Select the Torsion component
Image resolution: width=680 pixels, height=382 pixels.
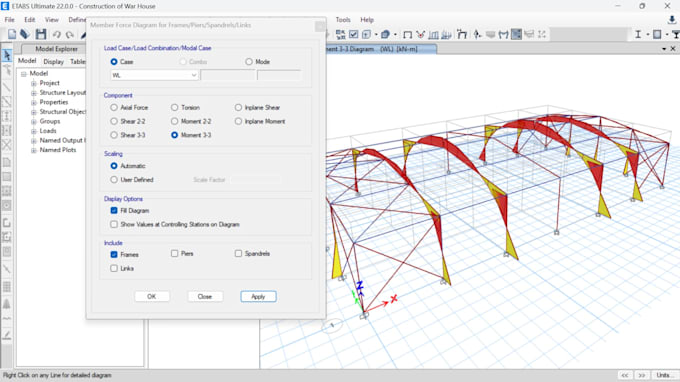click(174, 107)
